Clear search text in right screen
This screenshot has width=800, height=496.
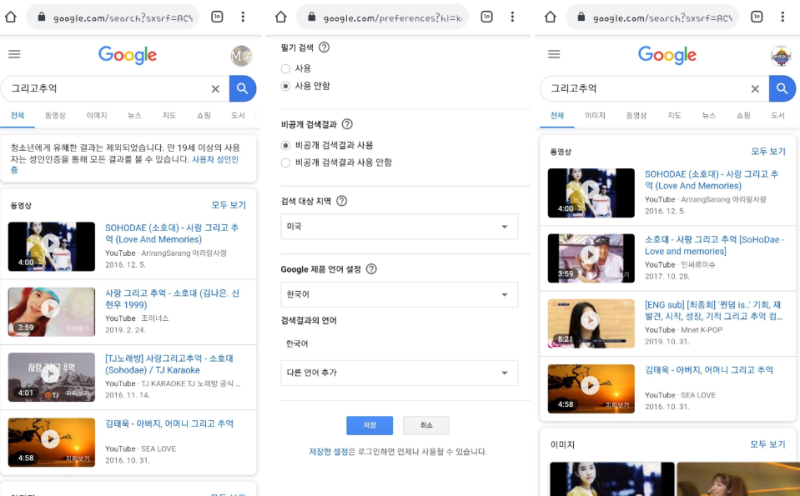(755, 89)
